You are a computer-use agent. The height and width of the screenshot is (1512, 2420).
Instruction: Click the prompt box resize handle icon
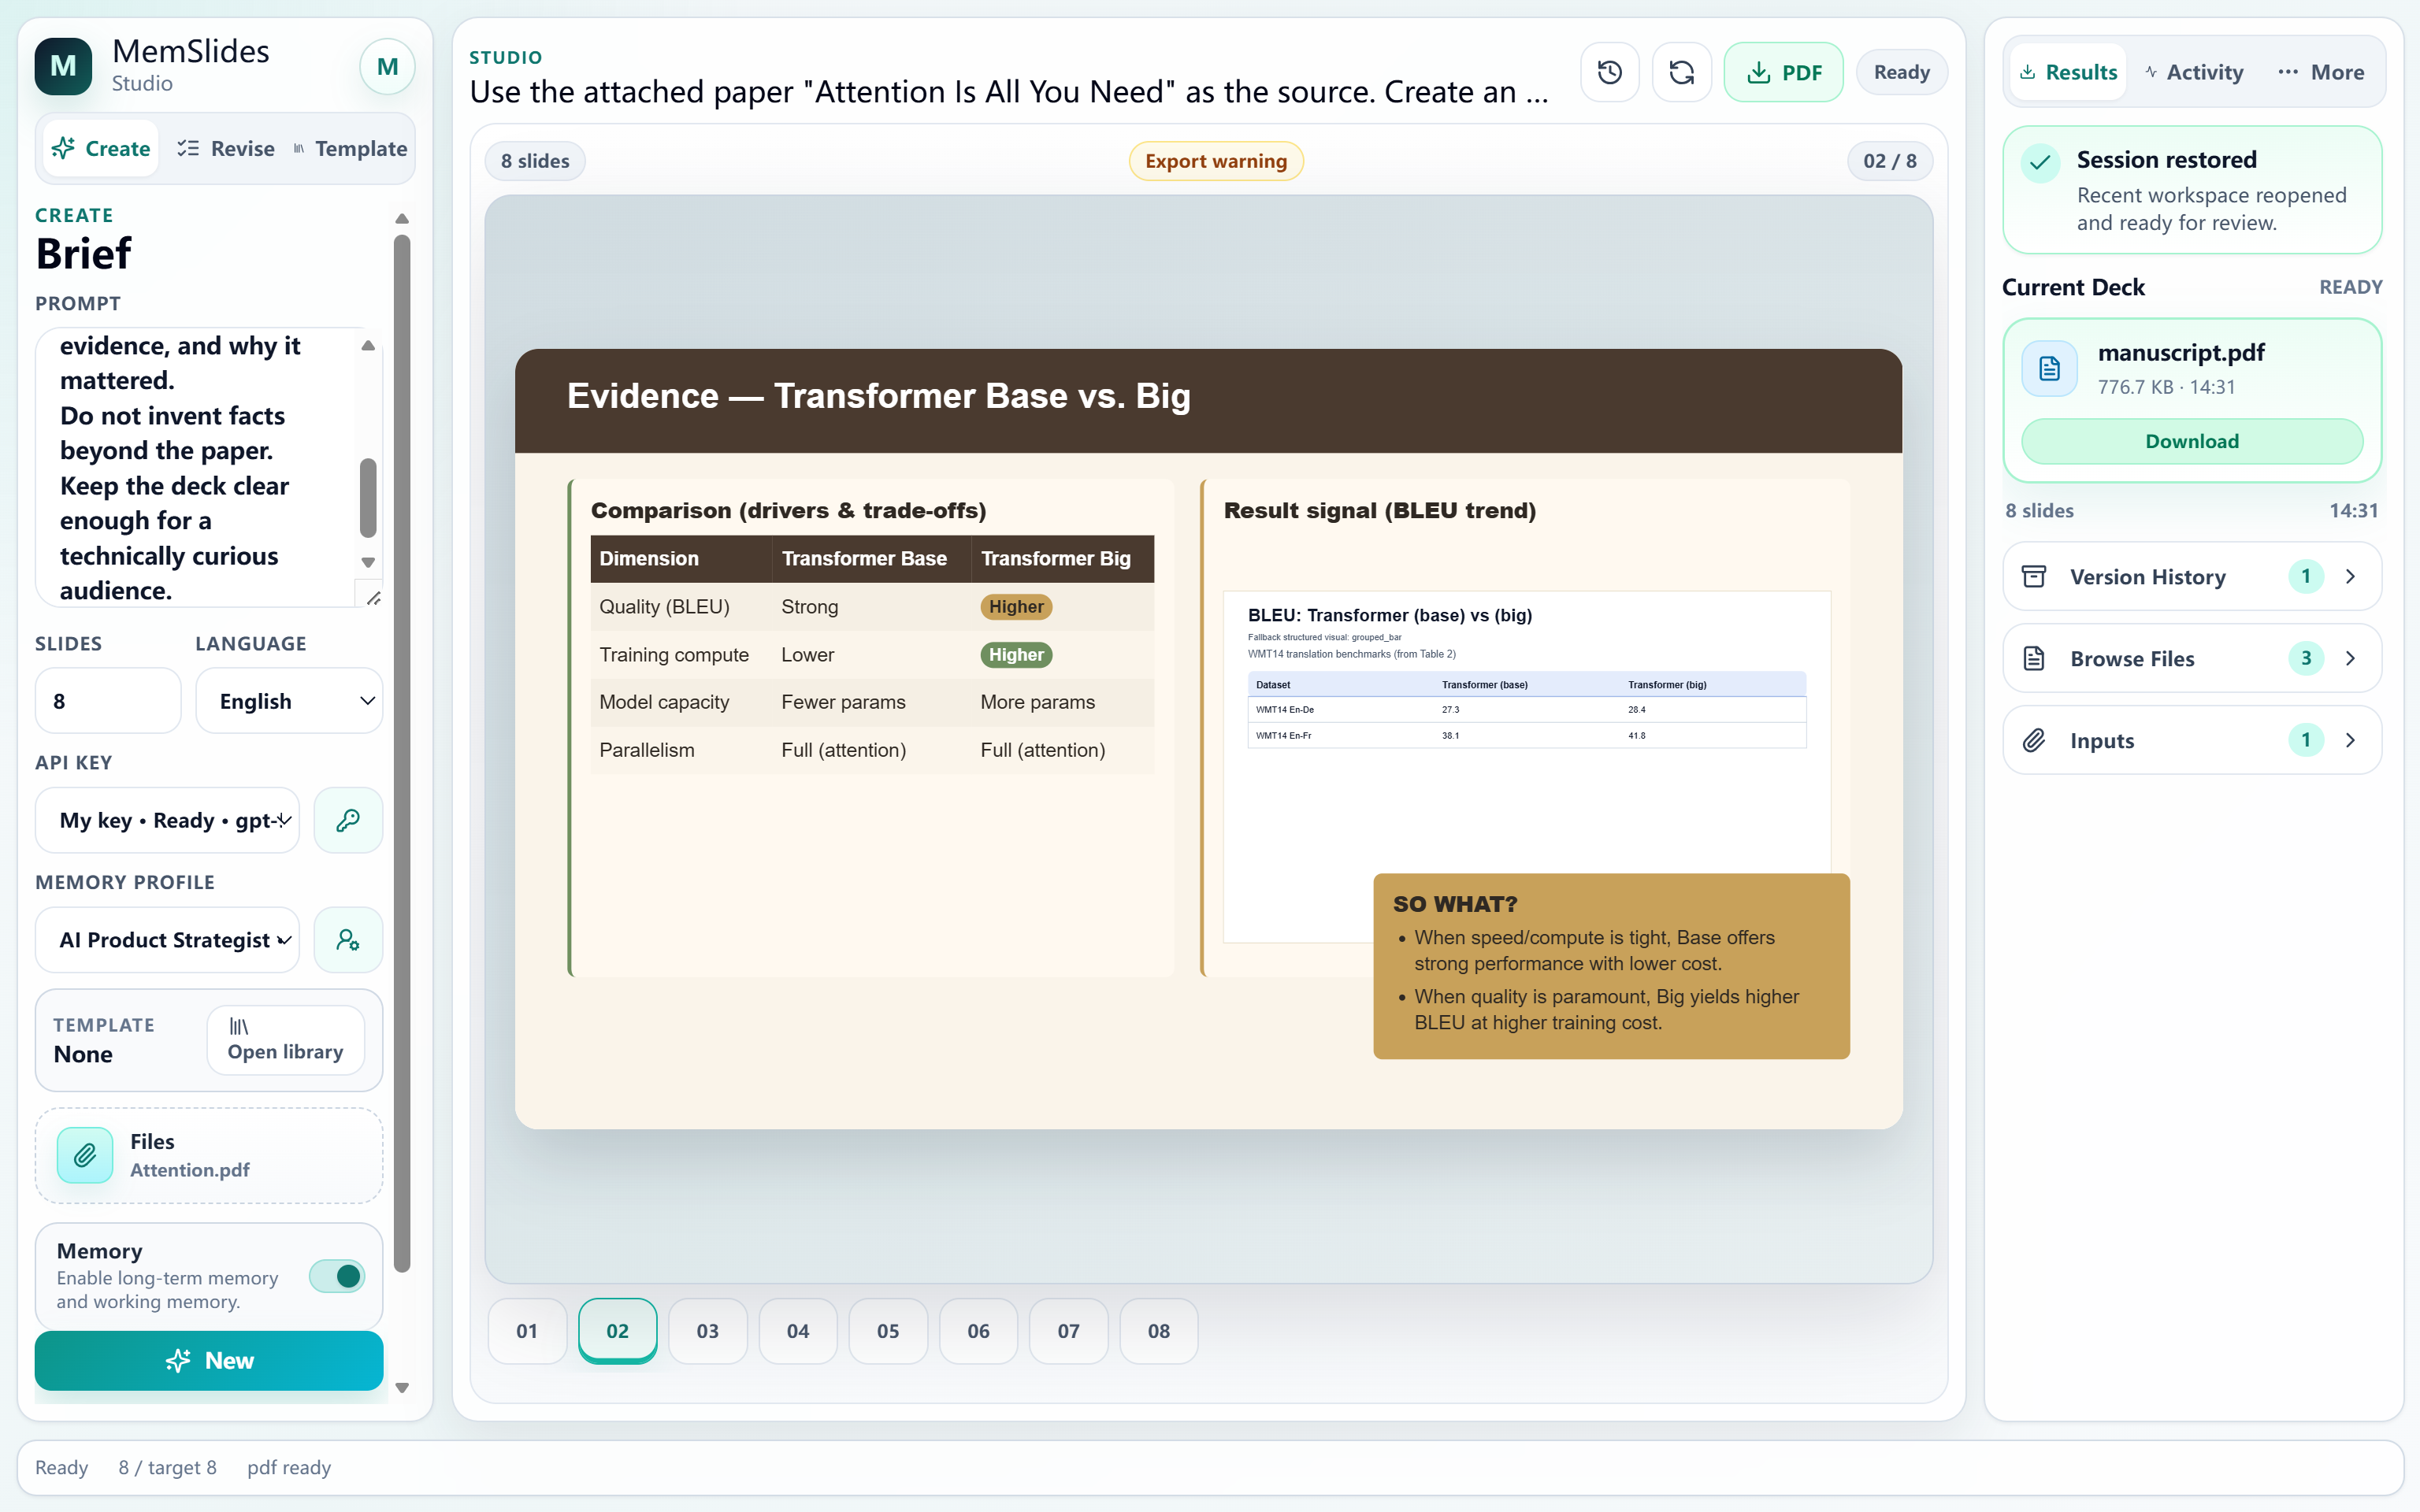pyautogui.click(x=373, y=598)
